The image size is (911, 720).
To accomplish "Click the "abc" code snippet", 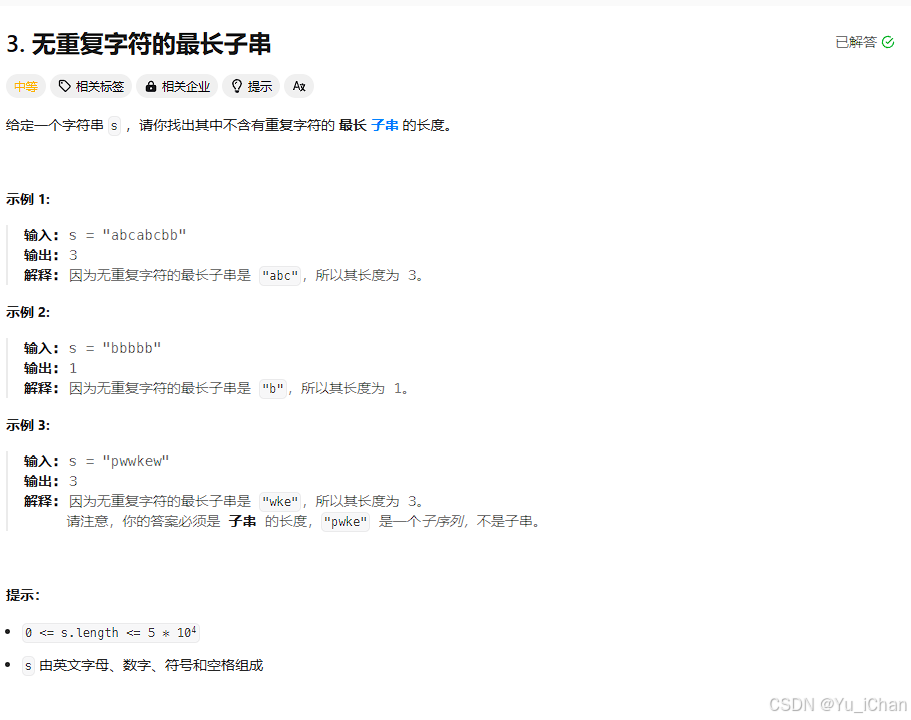I will tap(280, 275).
